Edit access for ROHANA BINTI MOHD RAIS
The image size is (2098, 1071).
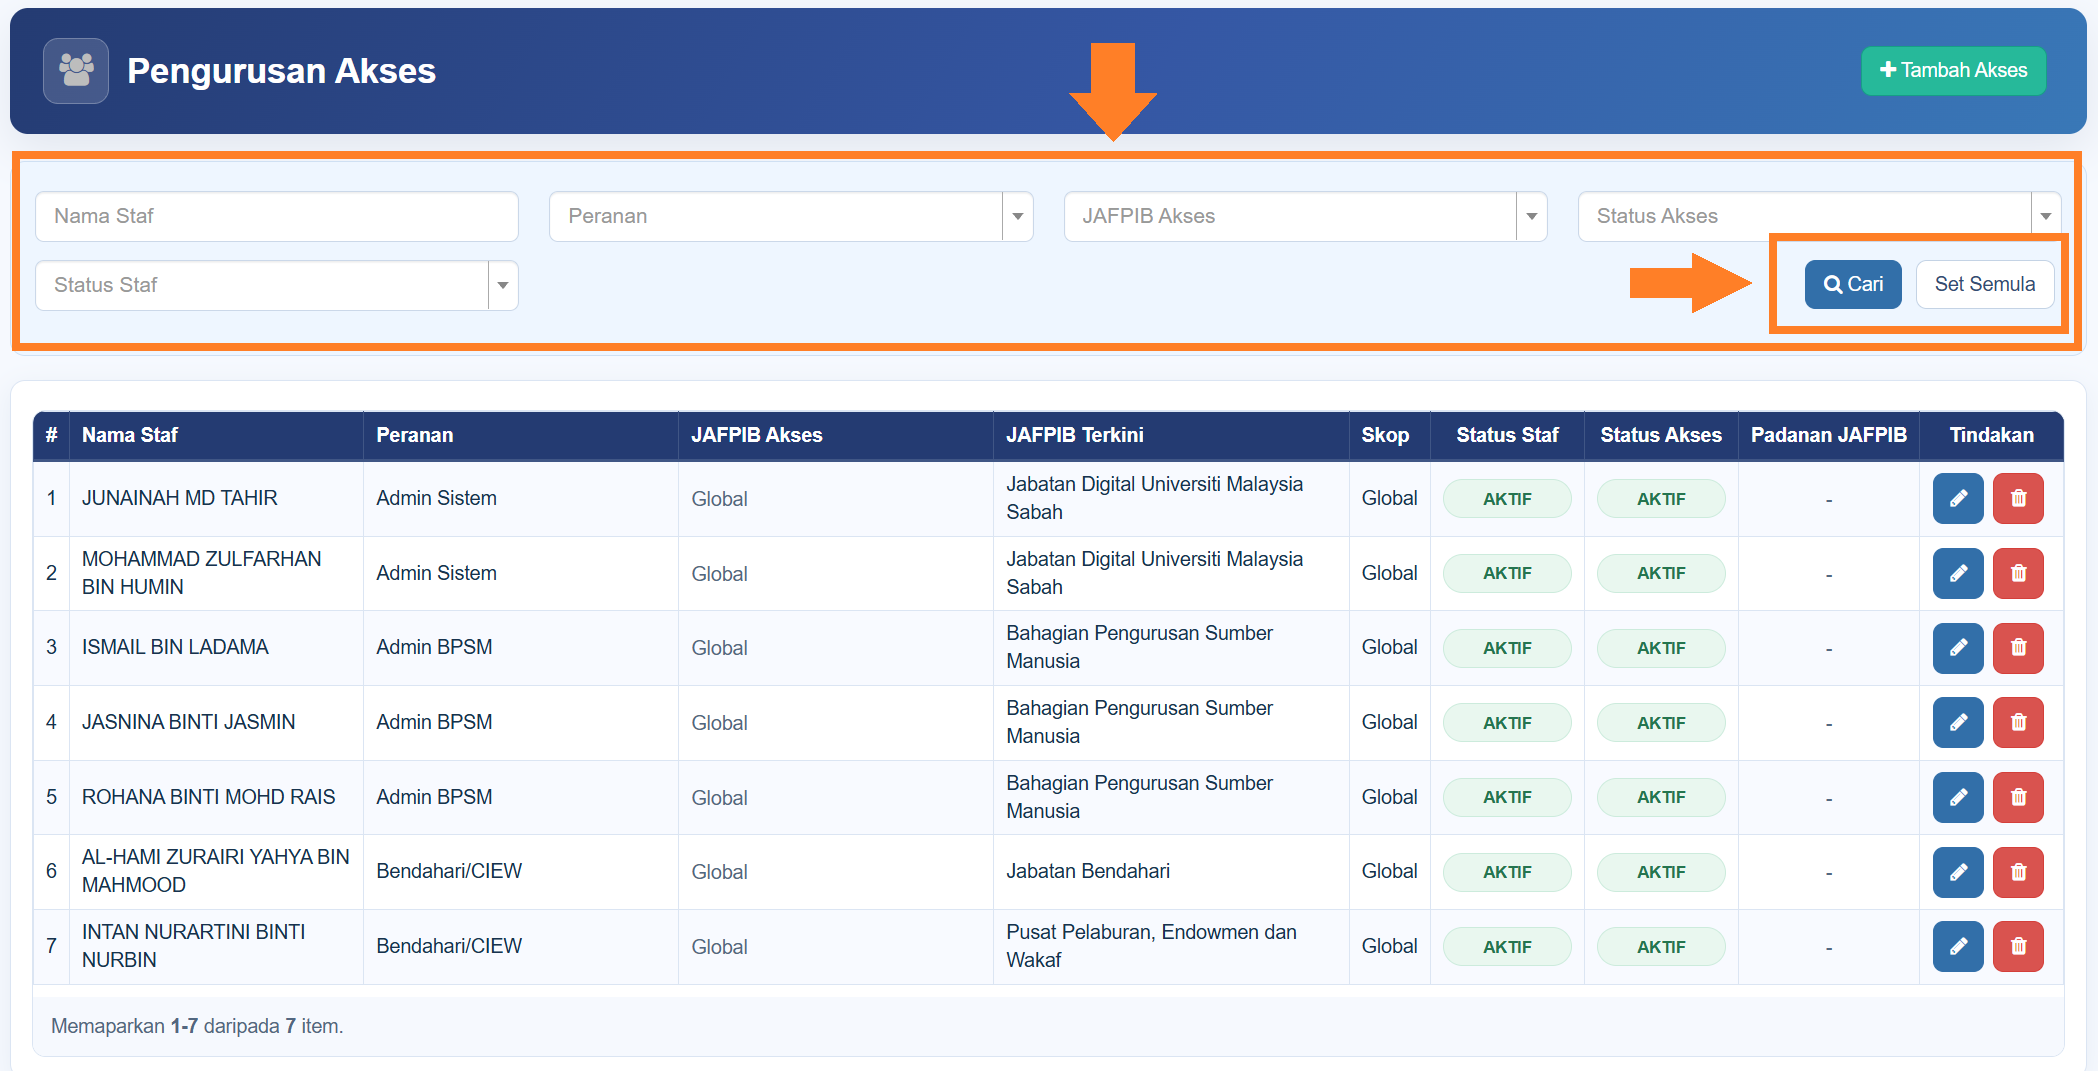[1957, 797]
